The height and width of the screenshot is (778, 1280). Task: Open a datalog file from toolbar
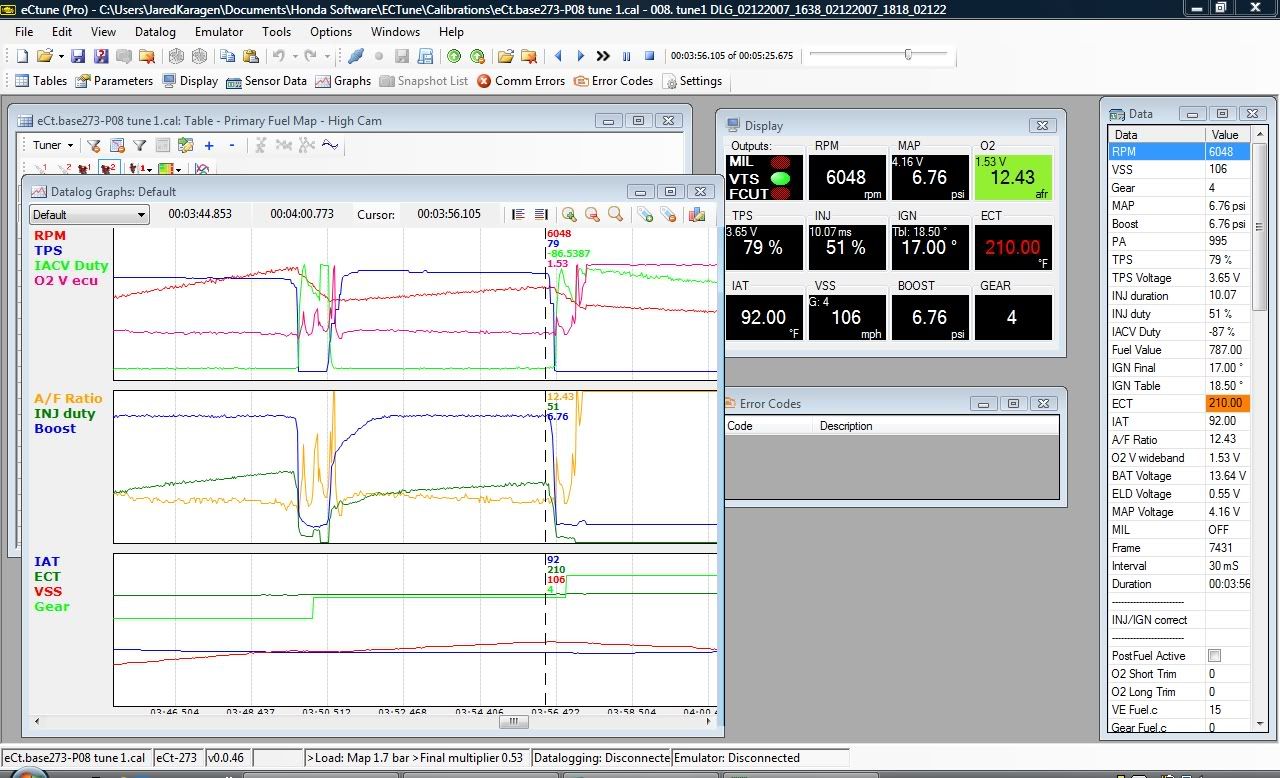click(x=506, y=56)
